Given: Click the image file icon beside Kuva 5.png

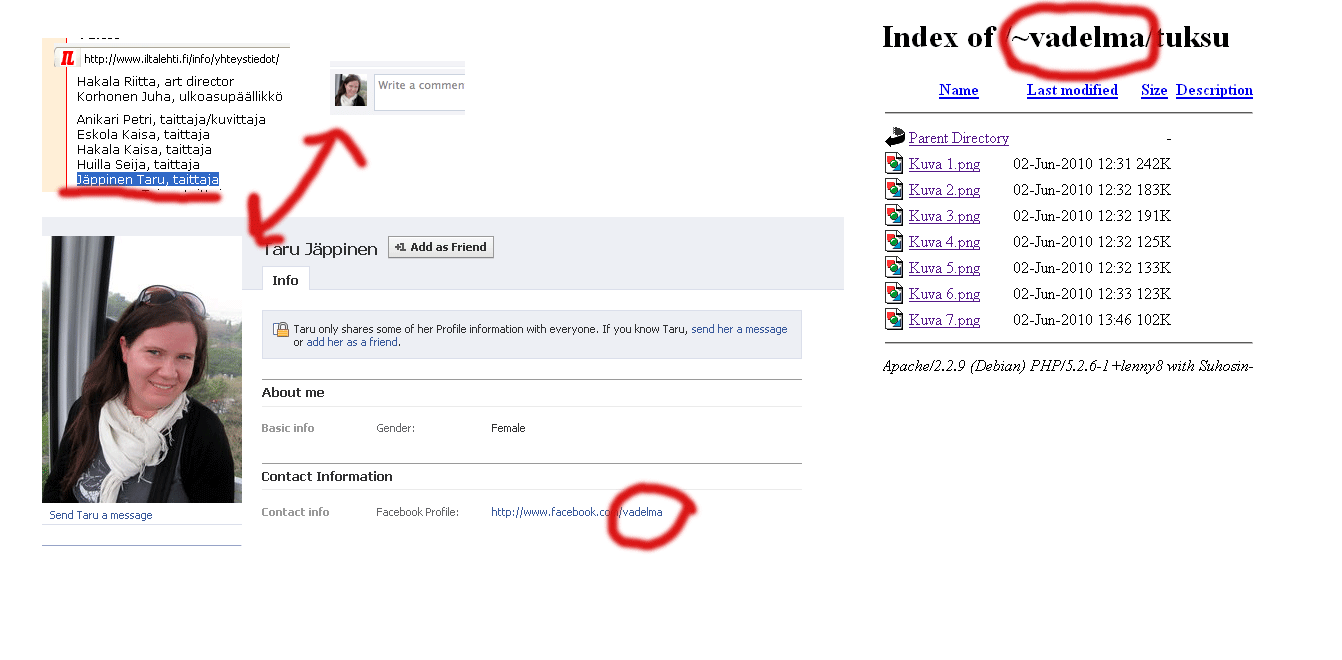Looking at the screenshot, I should click(894, 268).
